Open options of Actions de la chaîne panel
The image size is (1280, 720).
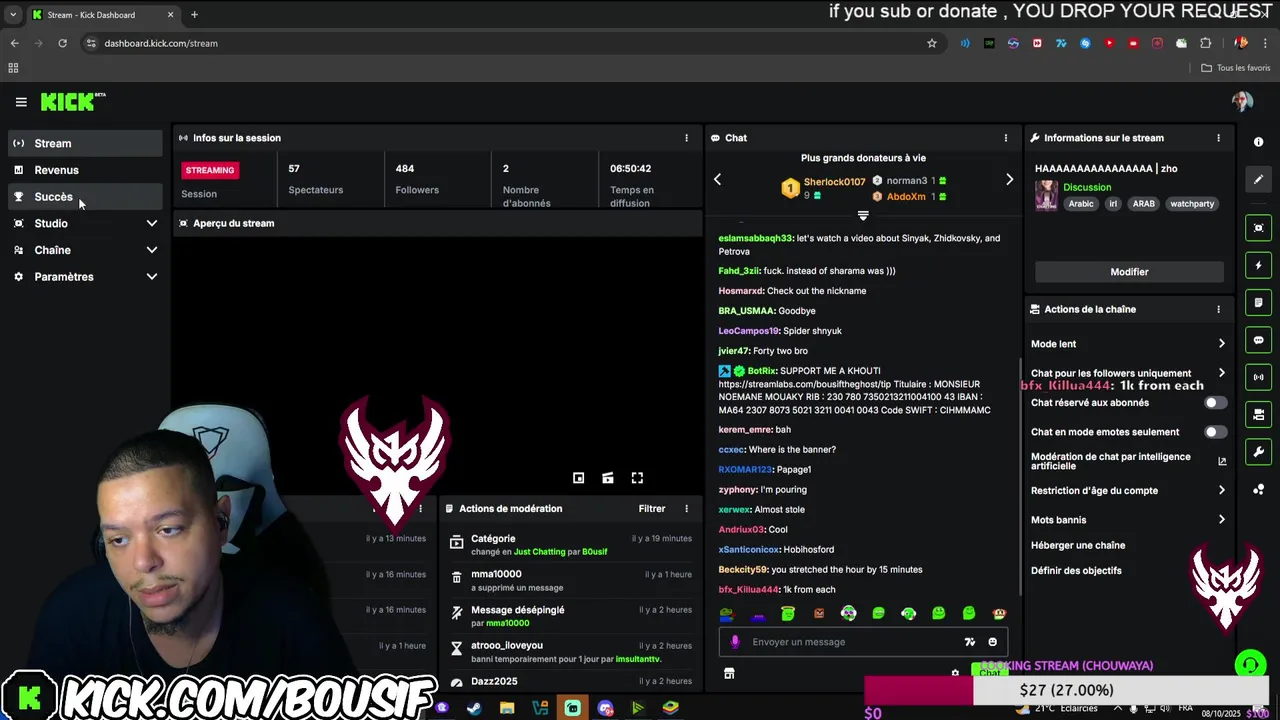pyautogui.click(x=1218, y=309)
